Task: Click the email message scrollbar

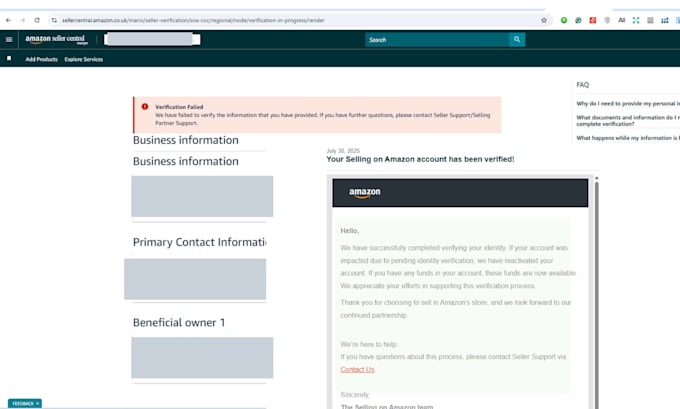Action: click(x=597, y=295)
